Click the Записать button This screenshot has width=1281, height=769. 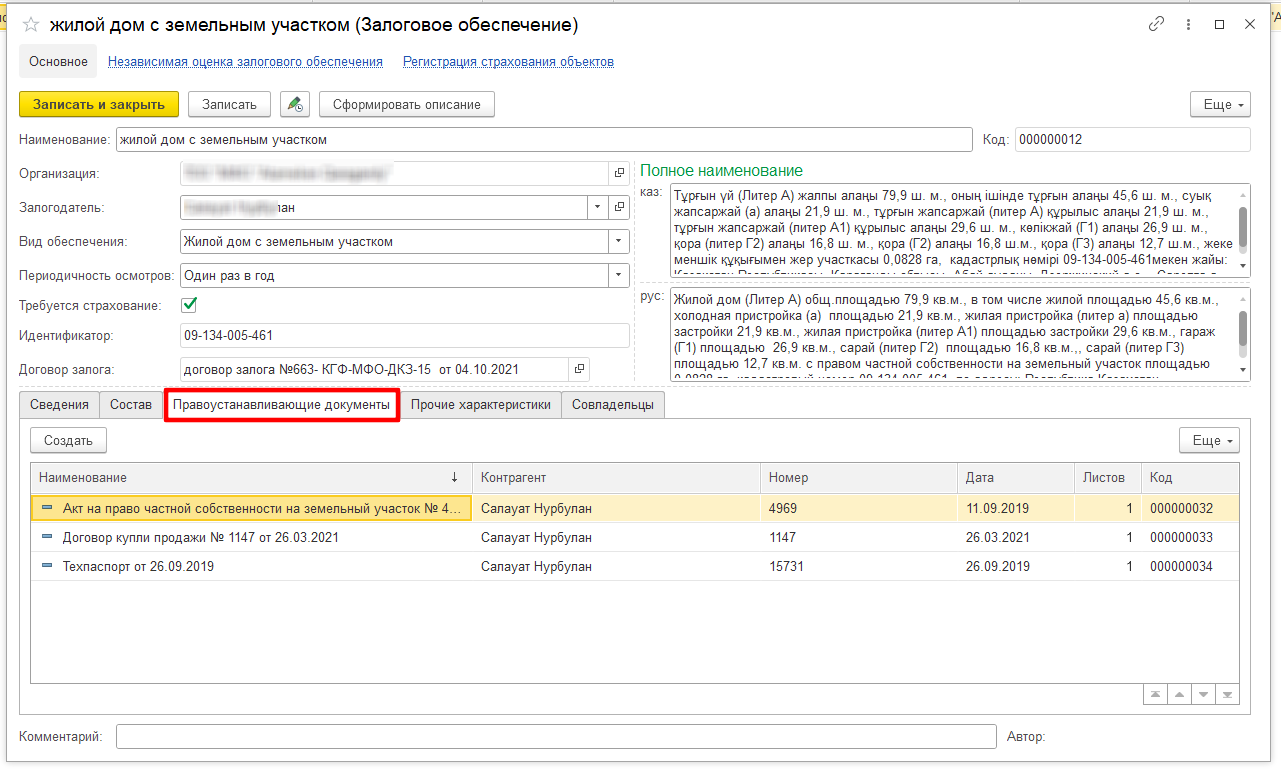(x=229, y=104)
